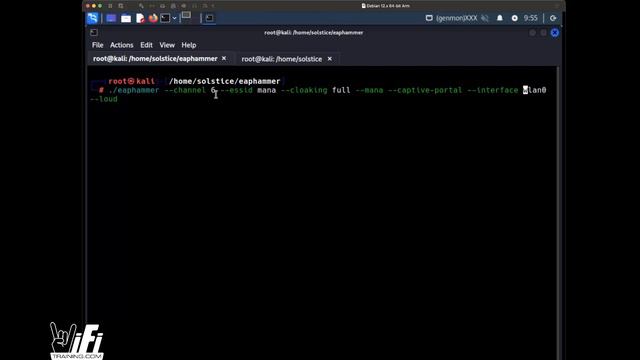Image resolution: width=640 pixels, height=360 pixels.
Task: Click the --captive-portal flag text
Action: point(425,90)
